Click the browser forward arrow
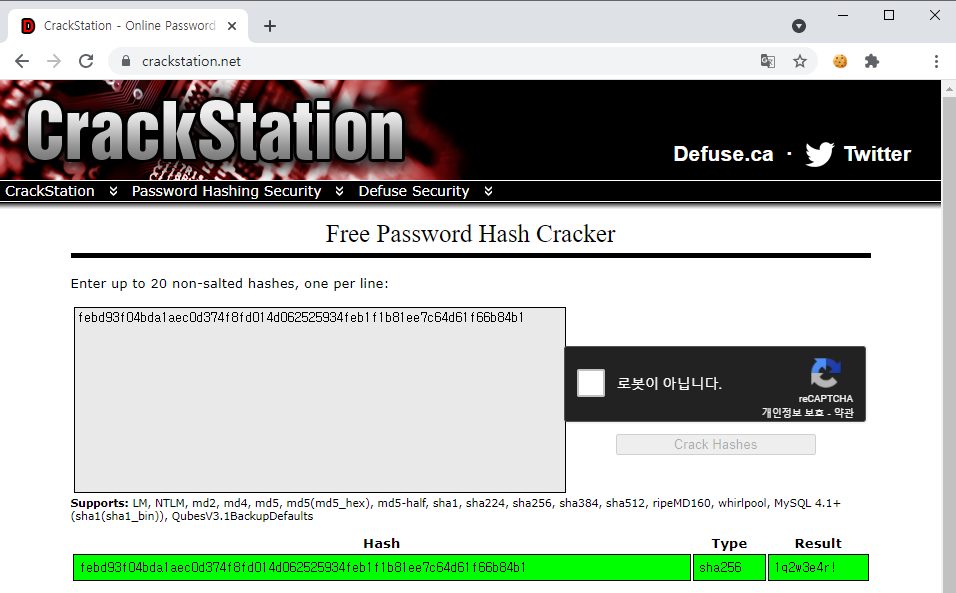956x593 pixels. pos(54,61)
